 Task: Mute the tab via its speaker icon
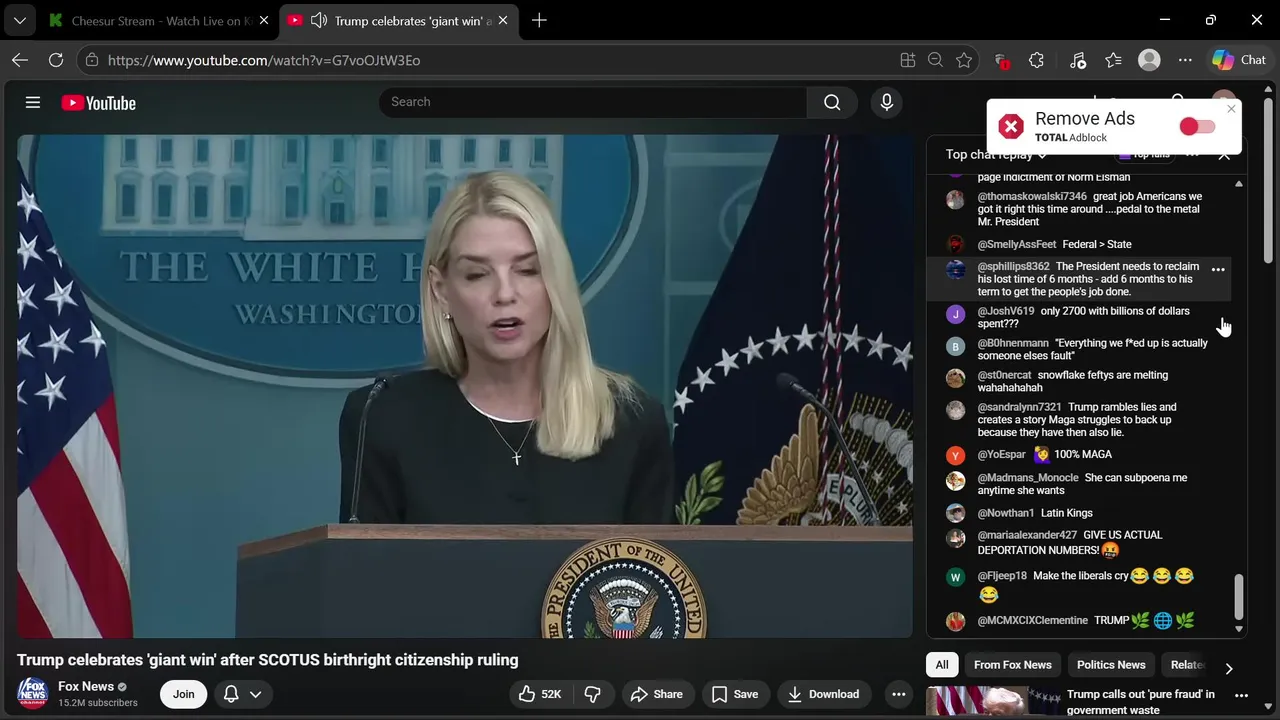tap(319, 20)
